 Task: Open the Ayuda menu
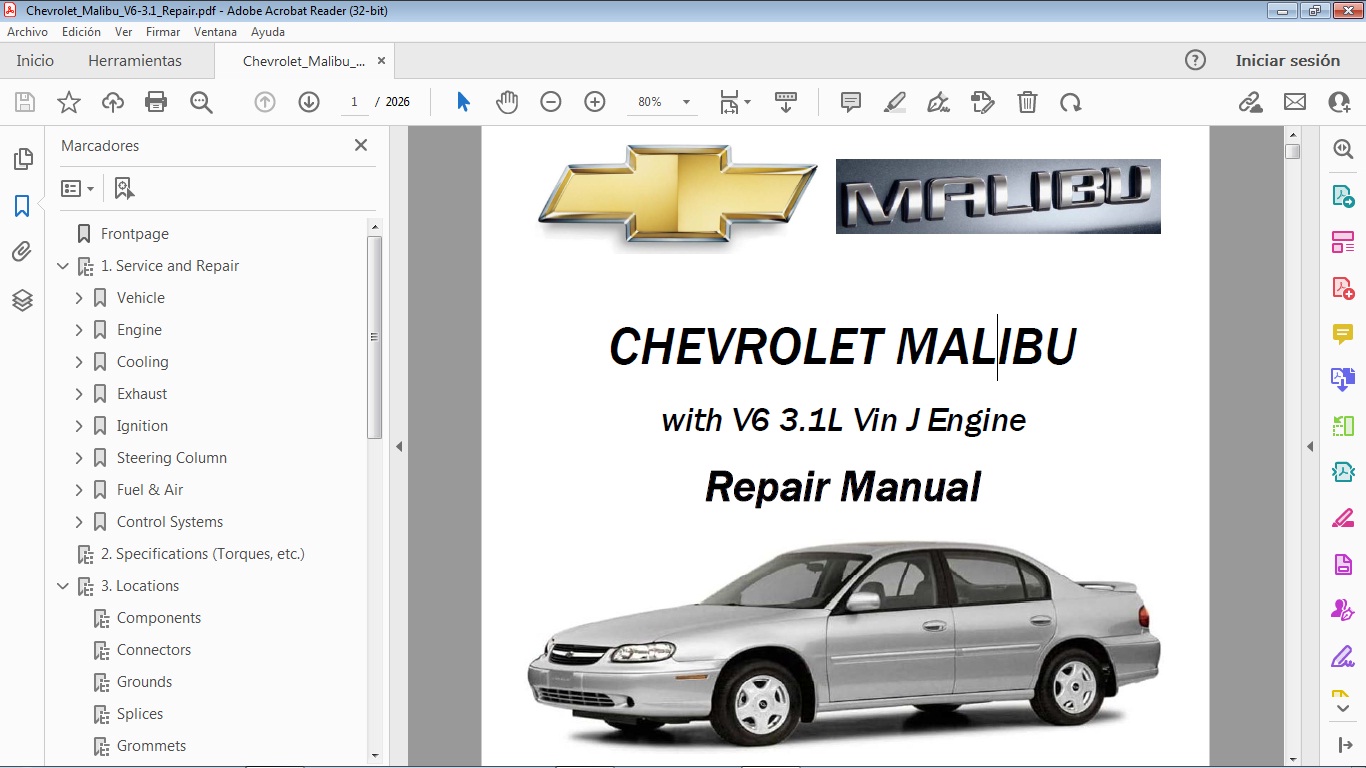[268, 32]
